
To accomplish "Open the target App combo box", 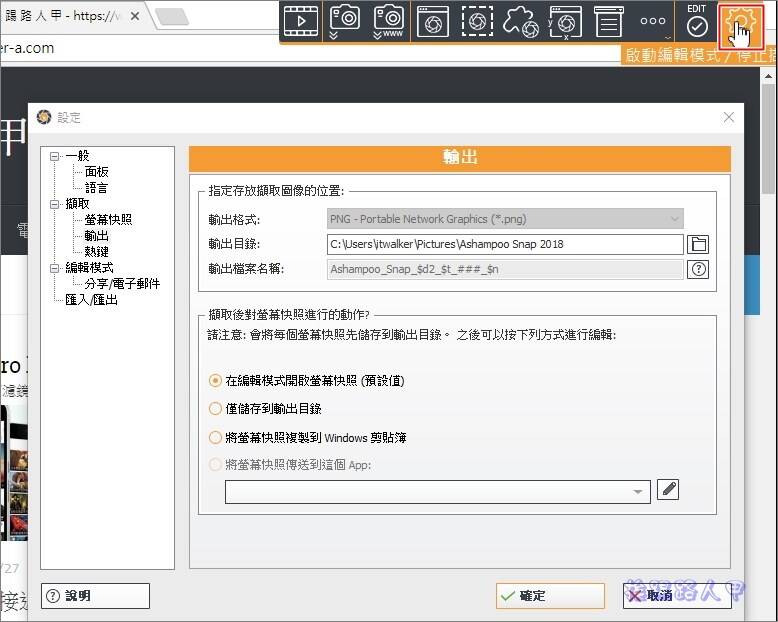I will pyautogui.click(x=438, y=492).
